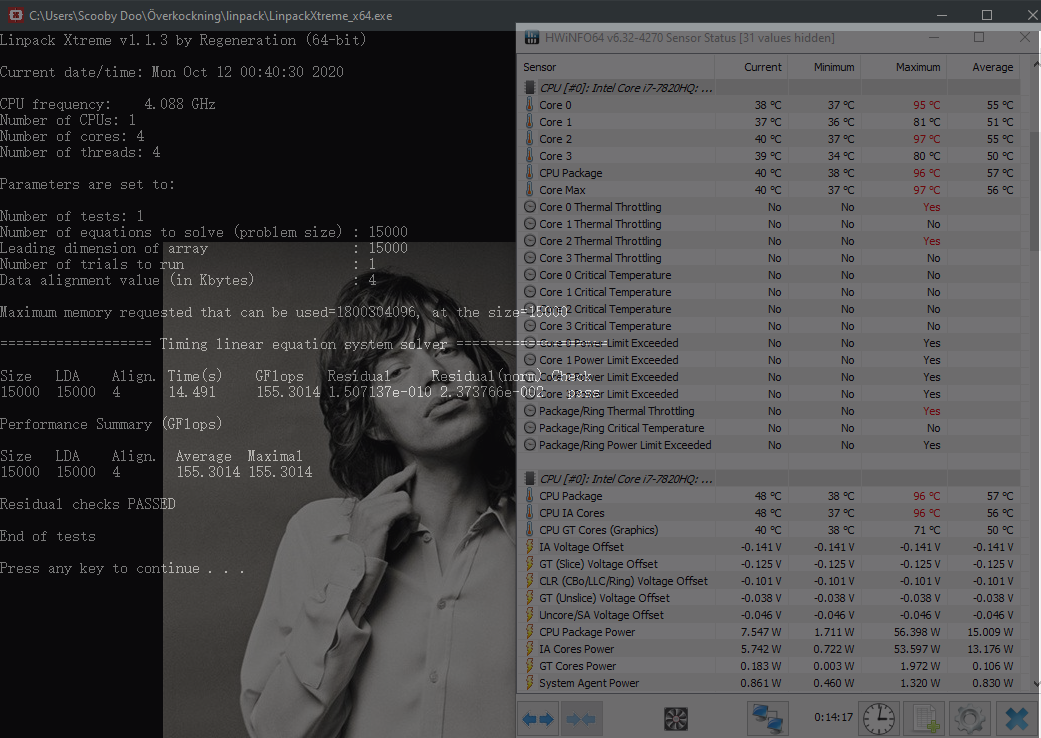Click 'CPU frequency: 4.088 GHz' line in console
1041x738 pixels.
[x=108, y=104]
